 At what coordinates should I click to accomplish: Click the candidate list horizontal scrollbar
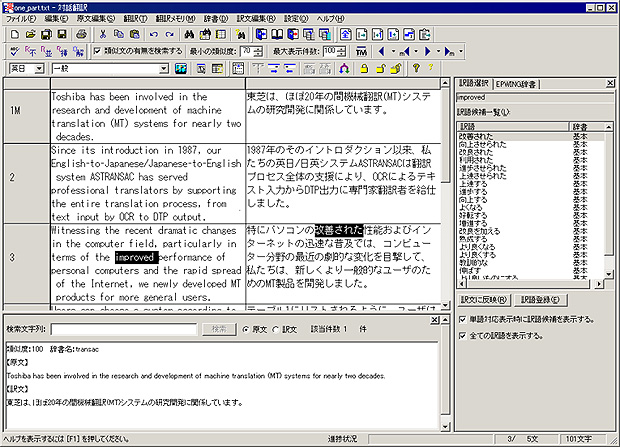531,284
